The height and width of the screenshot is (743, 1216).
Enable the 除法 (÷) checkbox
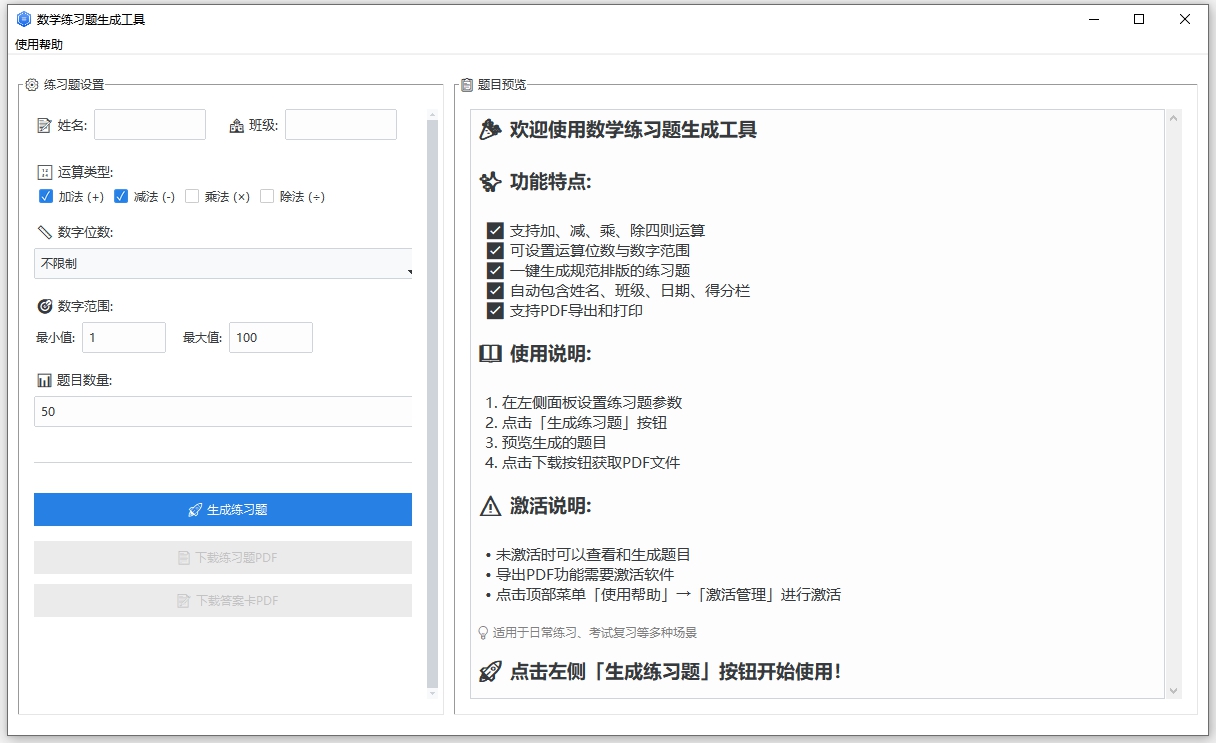pos(267,196)
